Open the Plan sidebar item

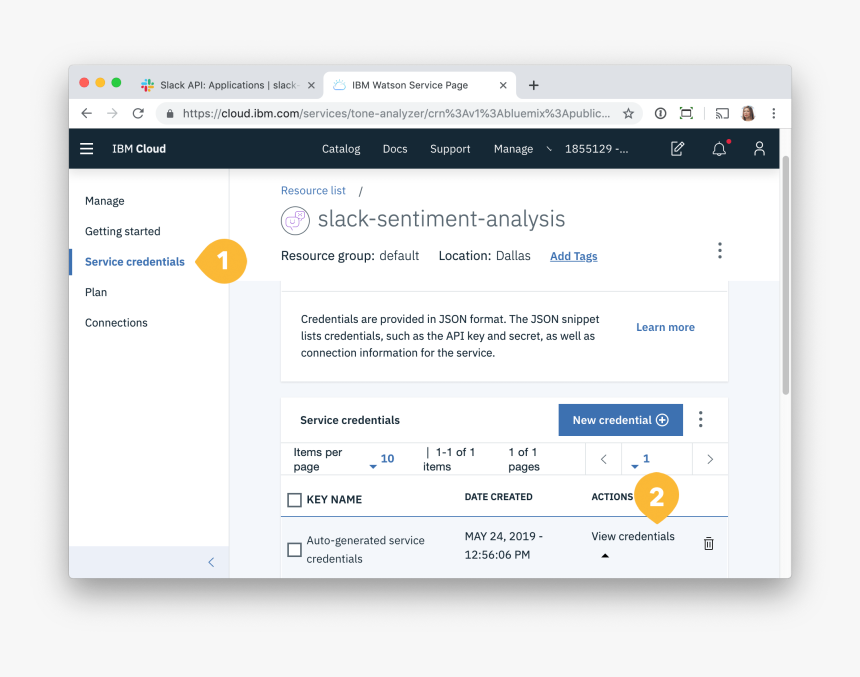[96, 292]
